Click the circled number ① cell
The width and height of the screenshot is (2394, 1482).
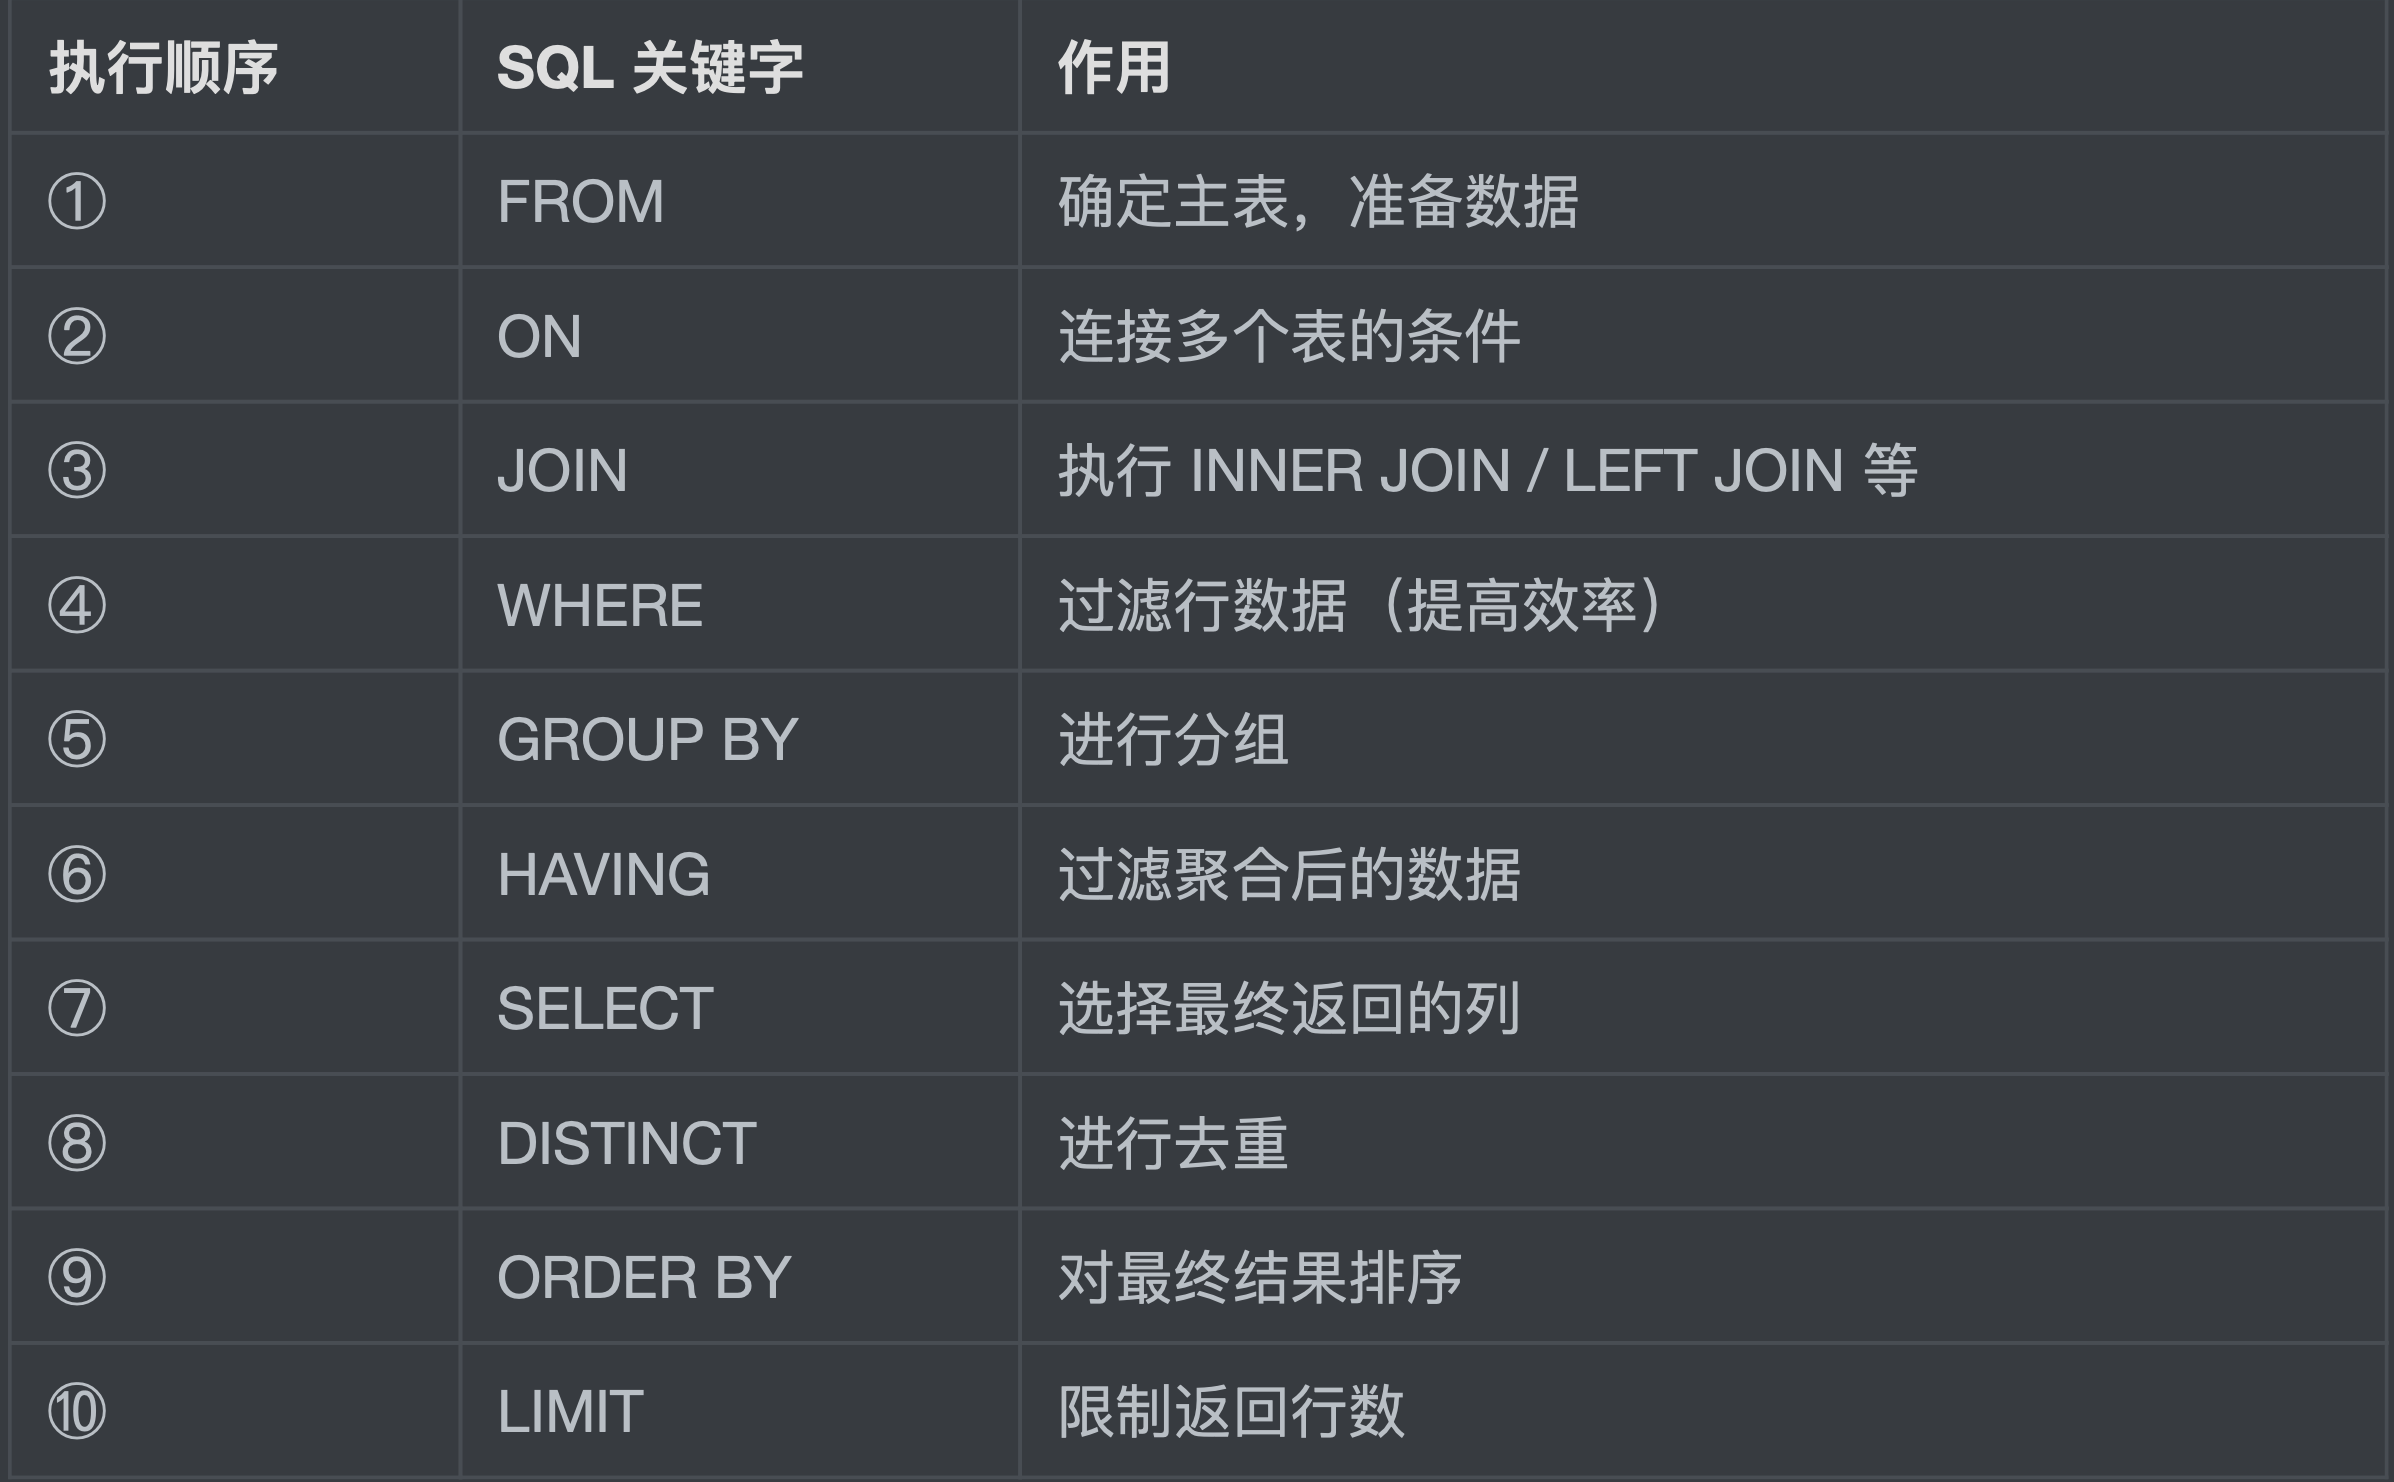pos(77,201)
